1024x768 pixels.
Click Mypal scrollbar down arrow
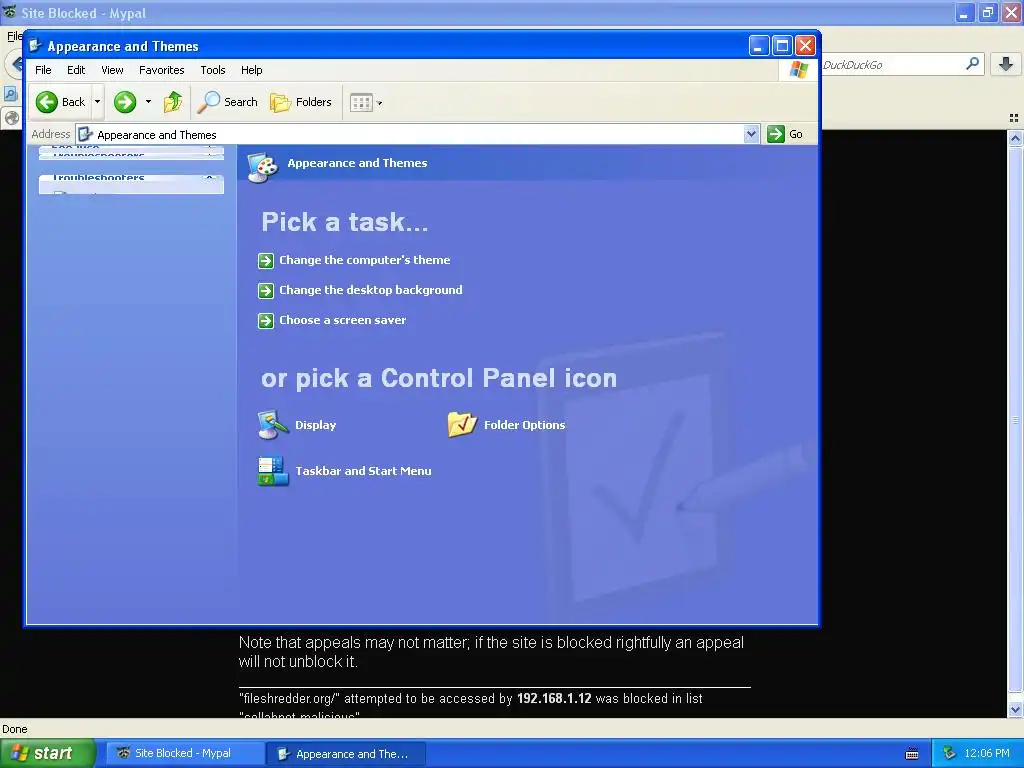tap(1015, 709)
